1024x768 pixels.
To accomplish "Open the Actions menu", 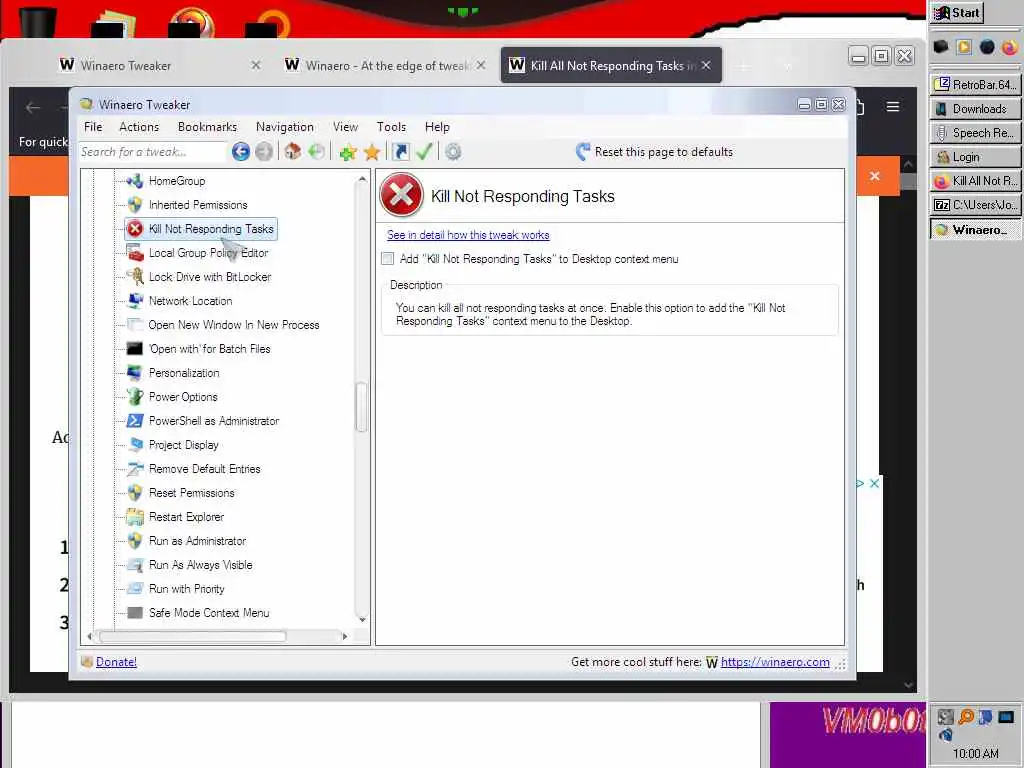I will pyautogui.click(x=139, y=127).
